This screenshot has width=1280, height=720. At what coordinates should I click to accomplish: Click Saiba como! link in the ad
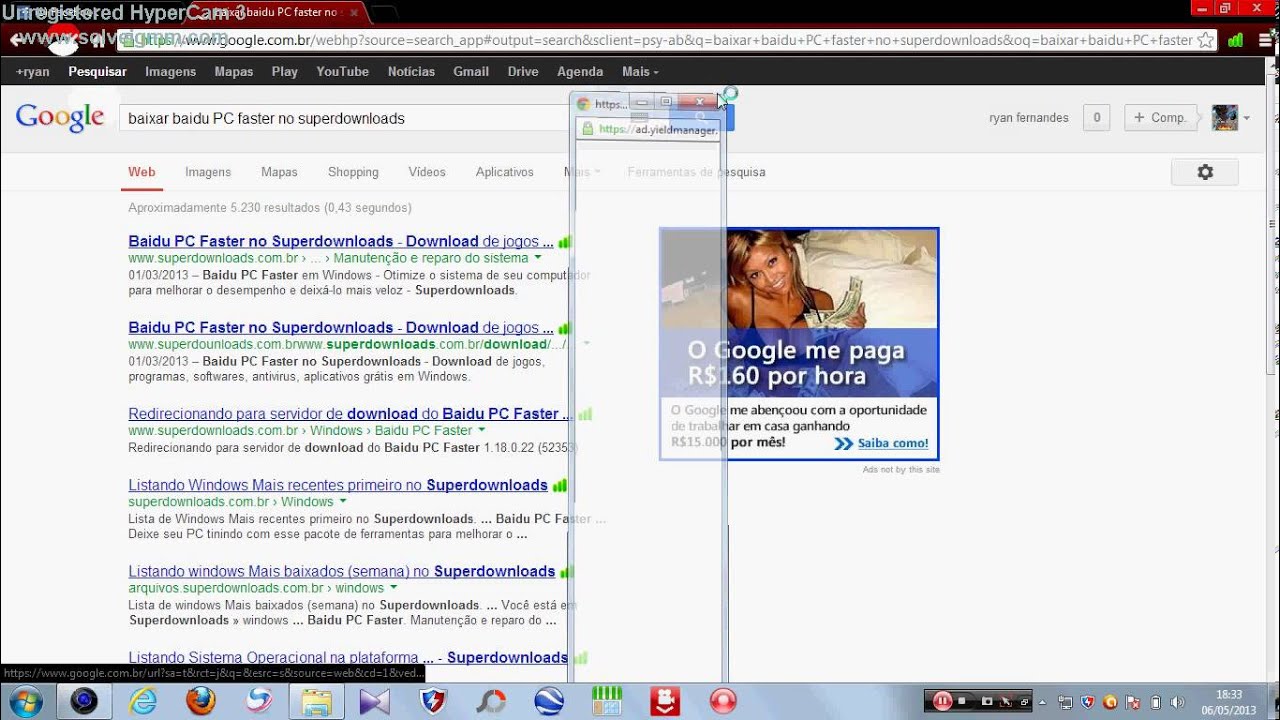(x=892, y=443)
